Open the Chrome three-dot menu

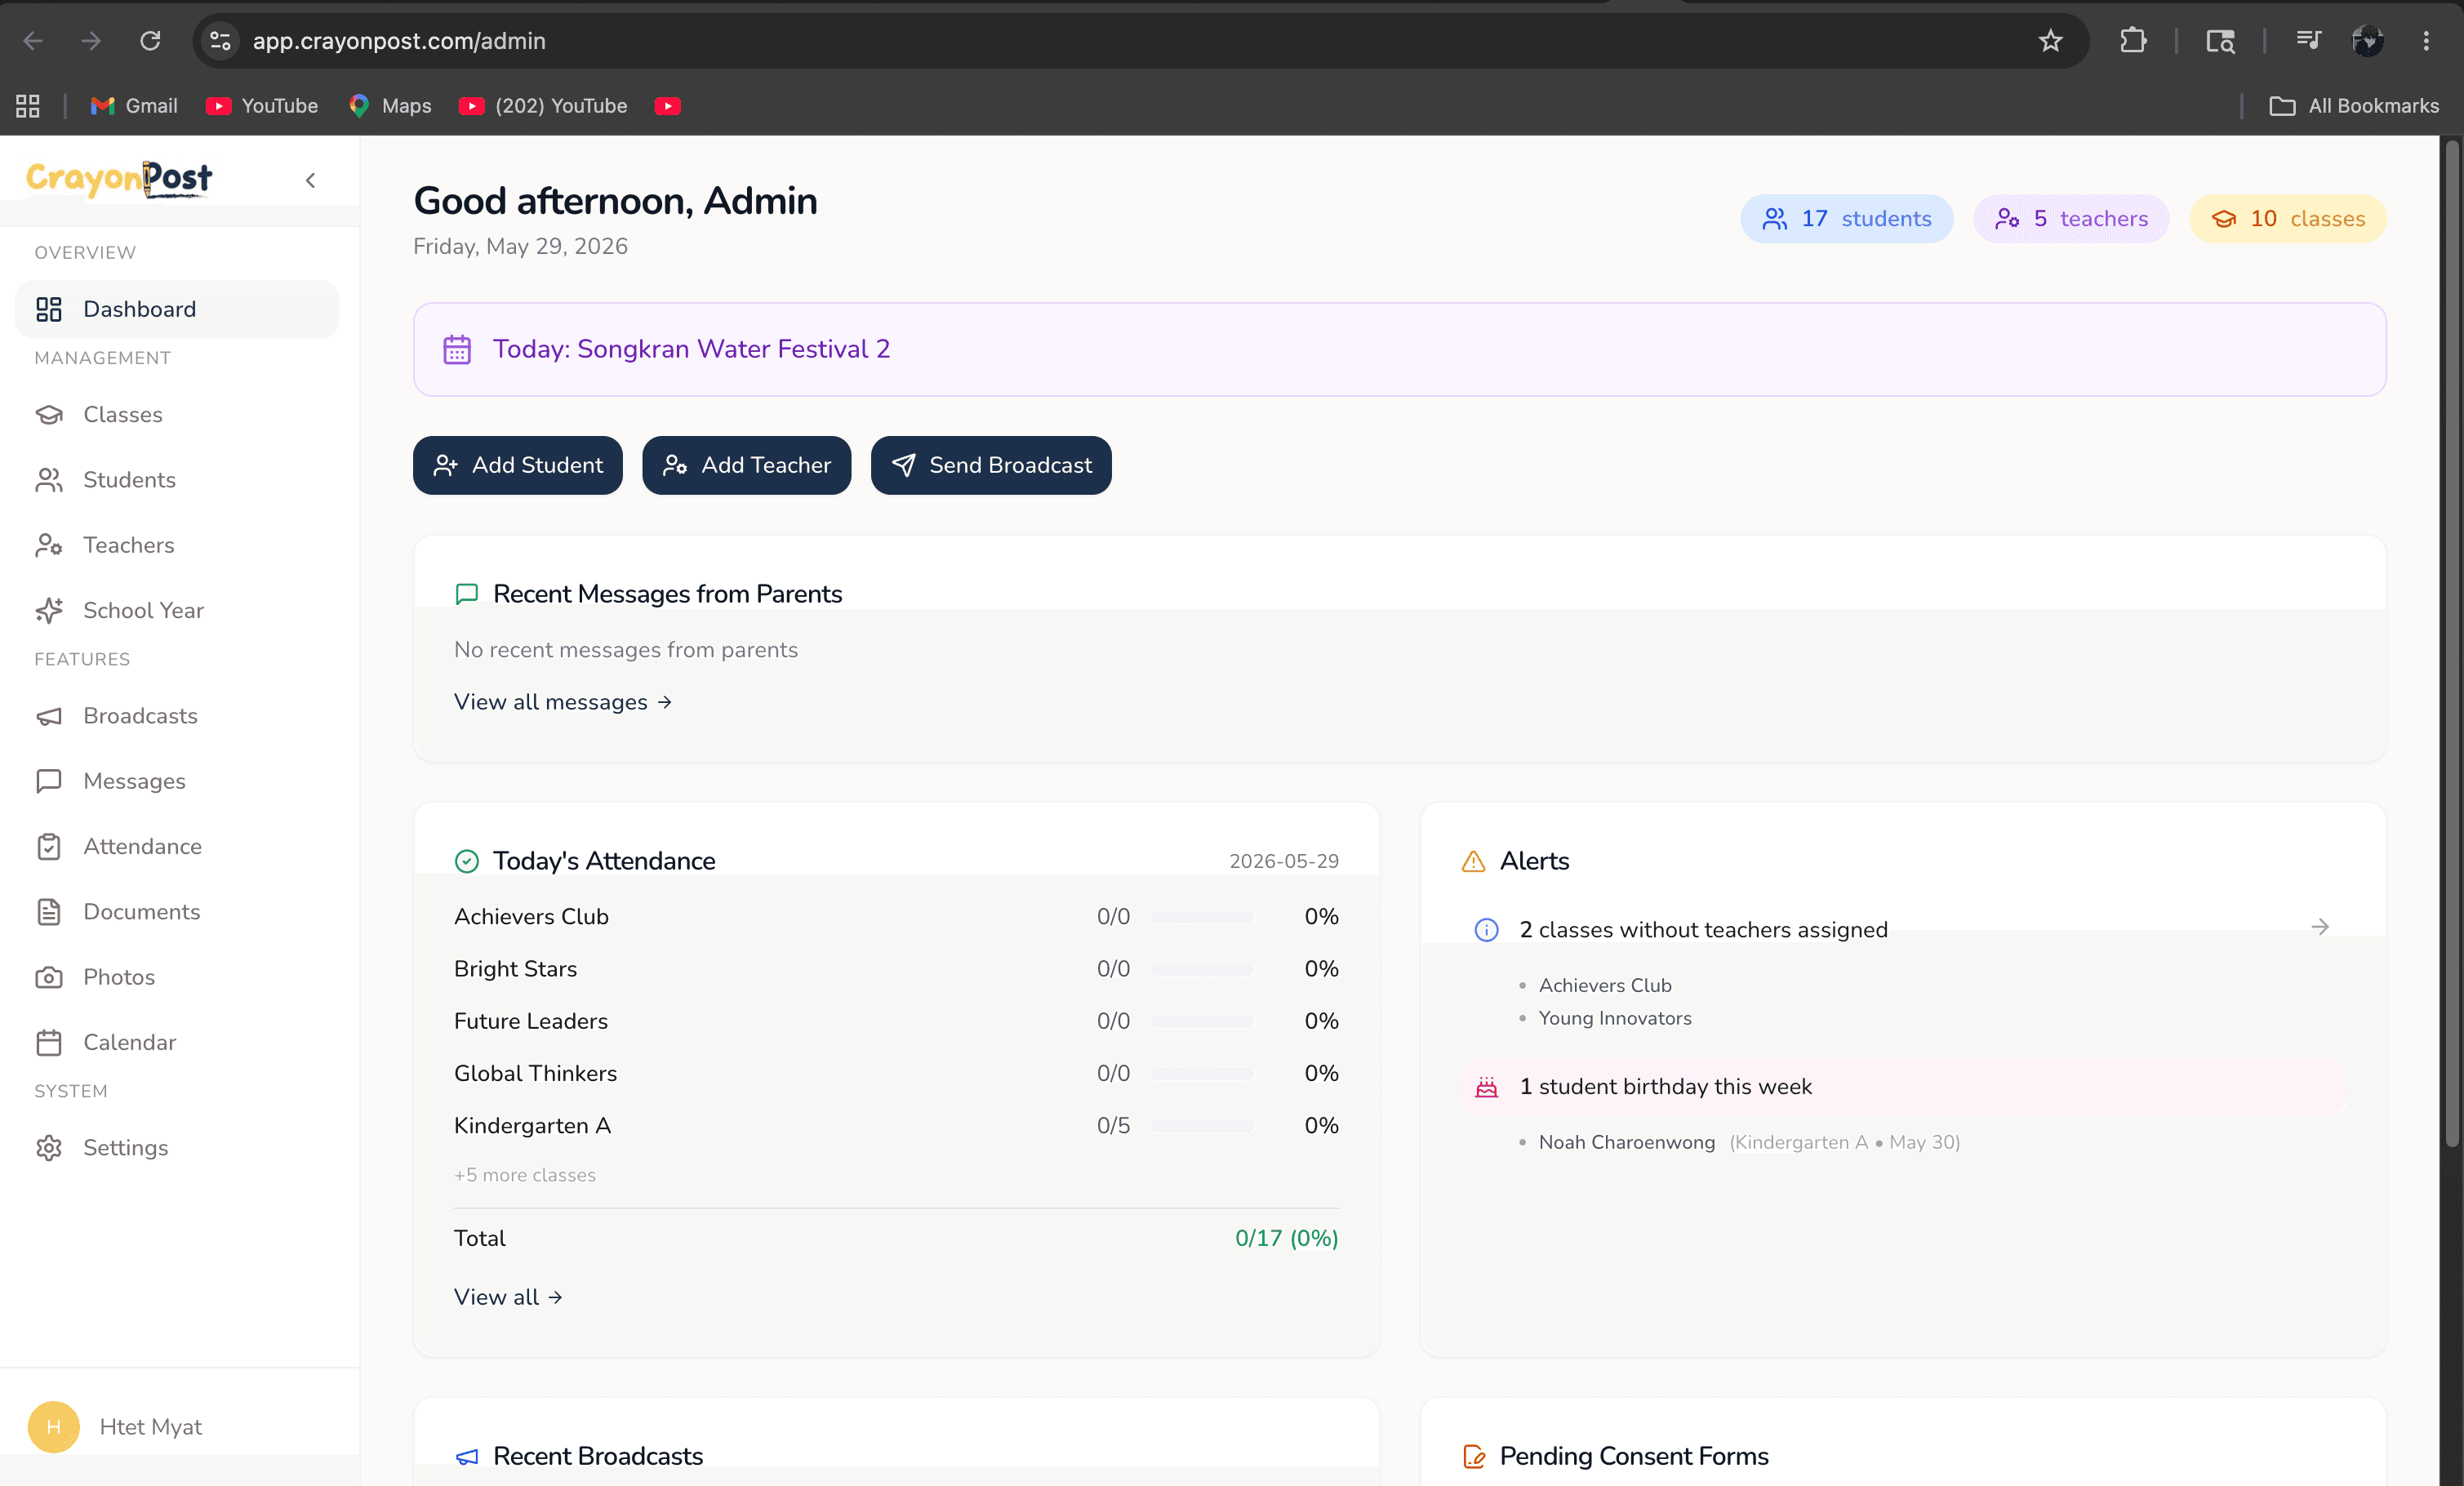tap(2426, 41)
